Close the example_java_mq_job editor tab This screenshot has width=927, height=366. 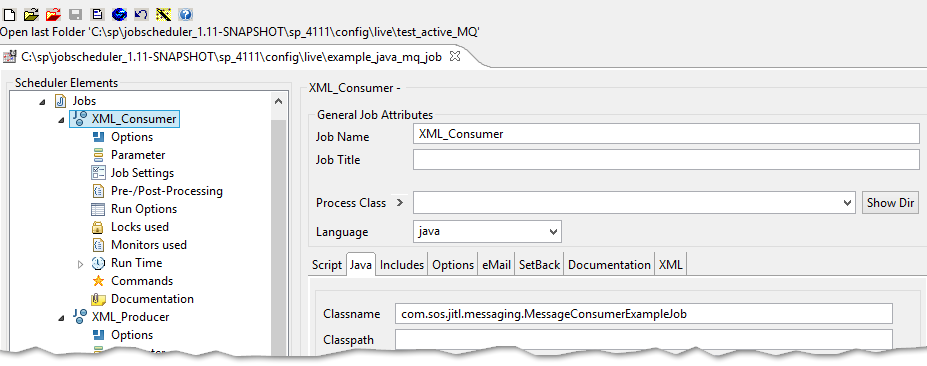[455, 57]
